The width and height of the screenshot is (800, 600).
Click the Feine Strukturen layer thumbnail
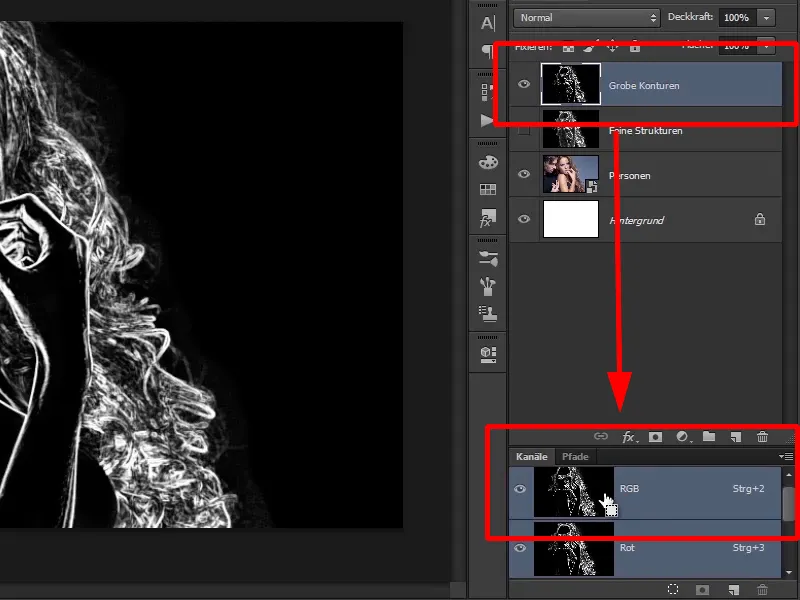[571, 129]
